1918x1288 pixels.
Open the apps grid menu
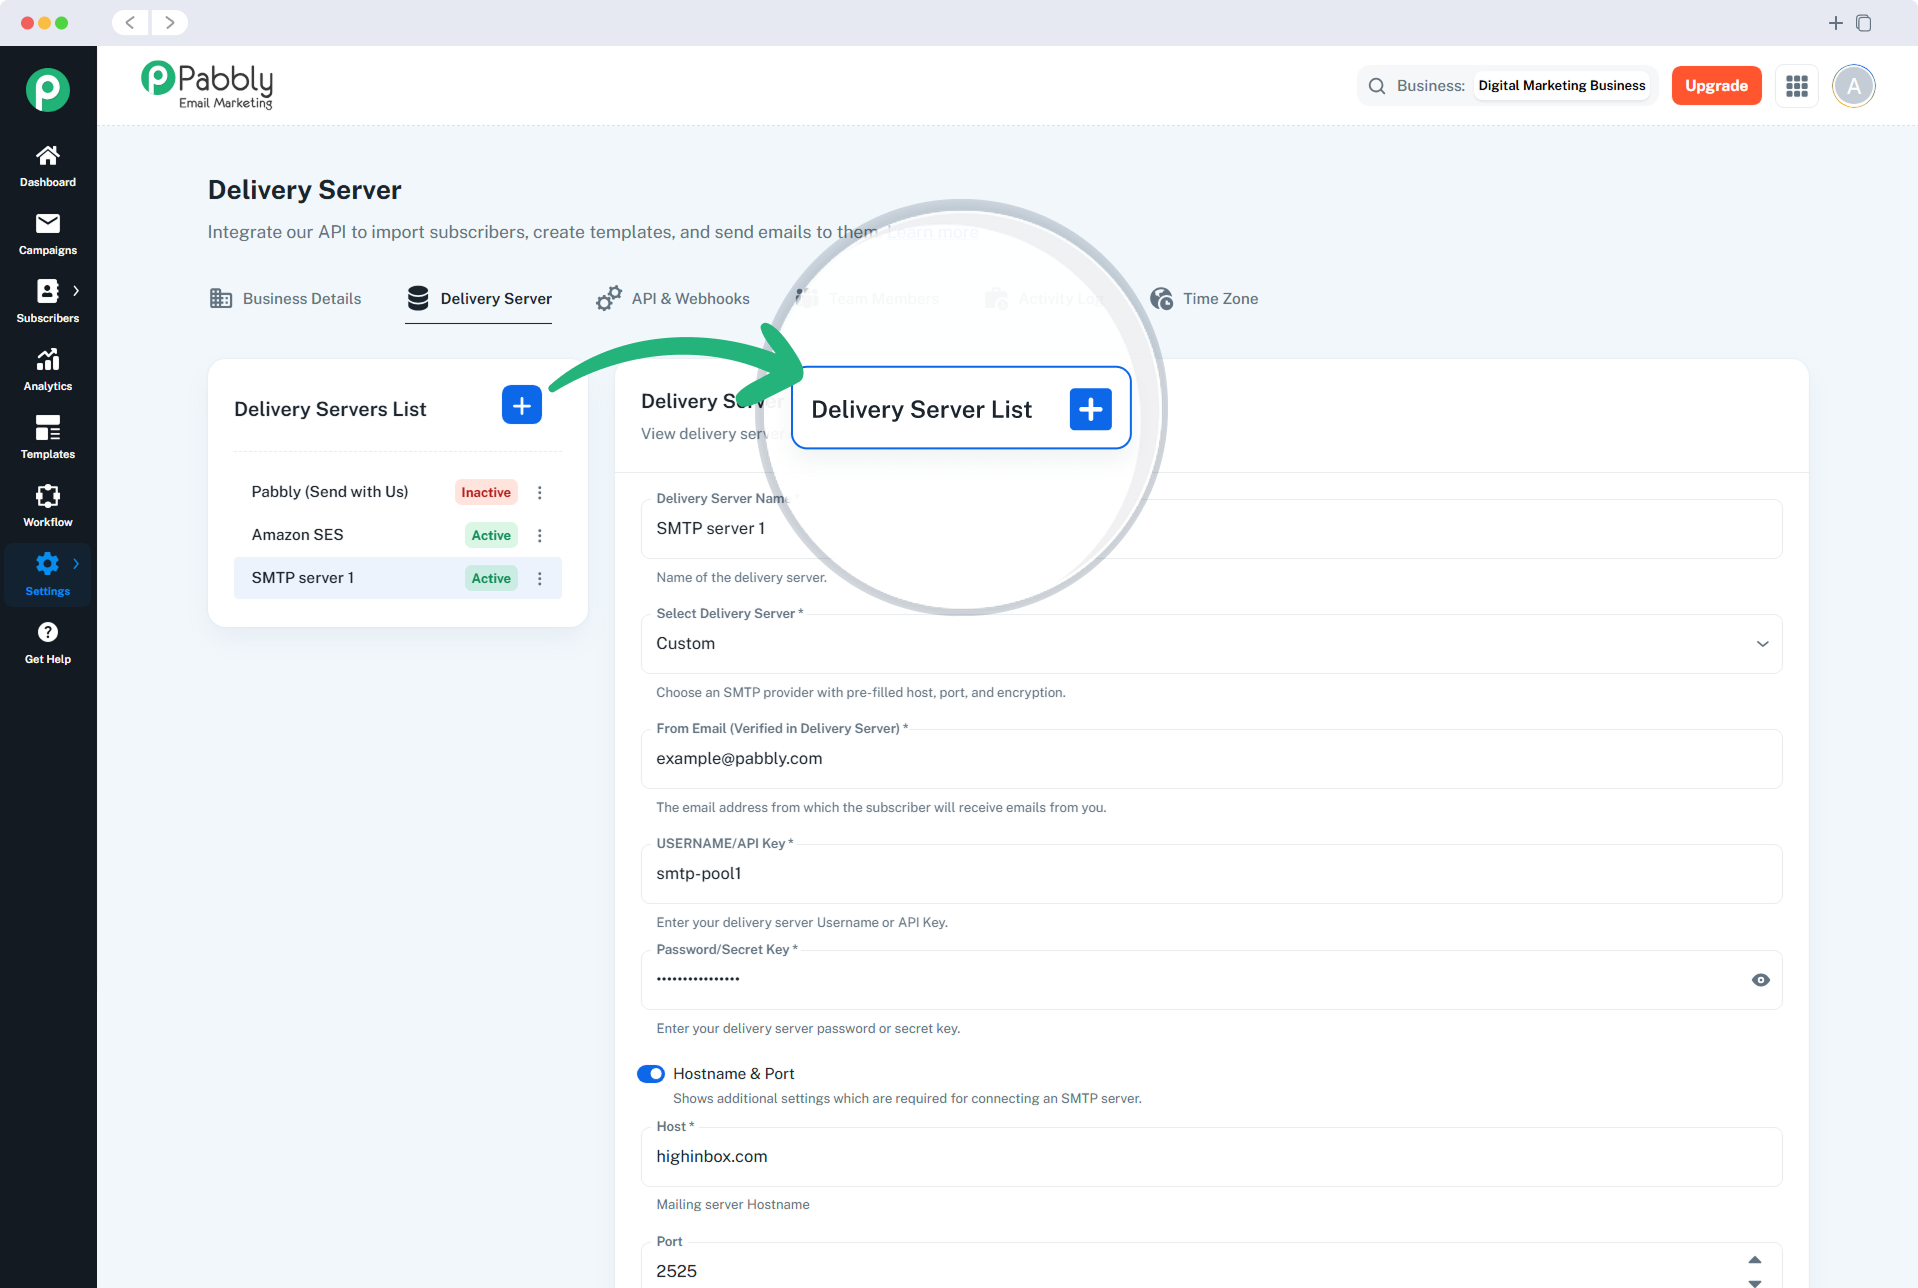(1797, 86)
